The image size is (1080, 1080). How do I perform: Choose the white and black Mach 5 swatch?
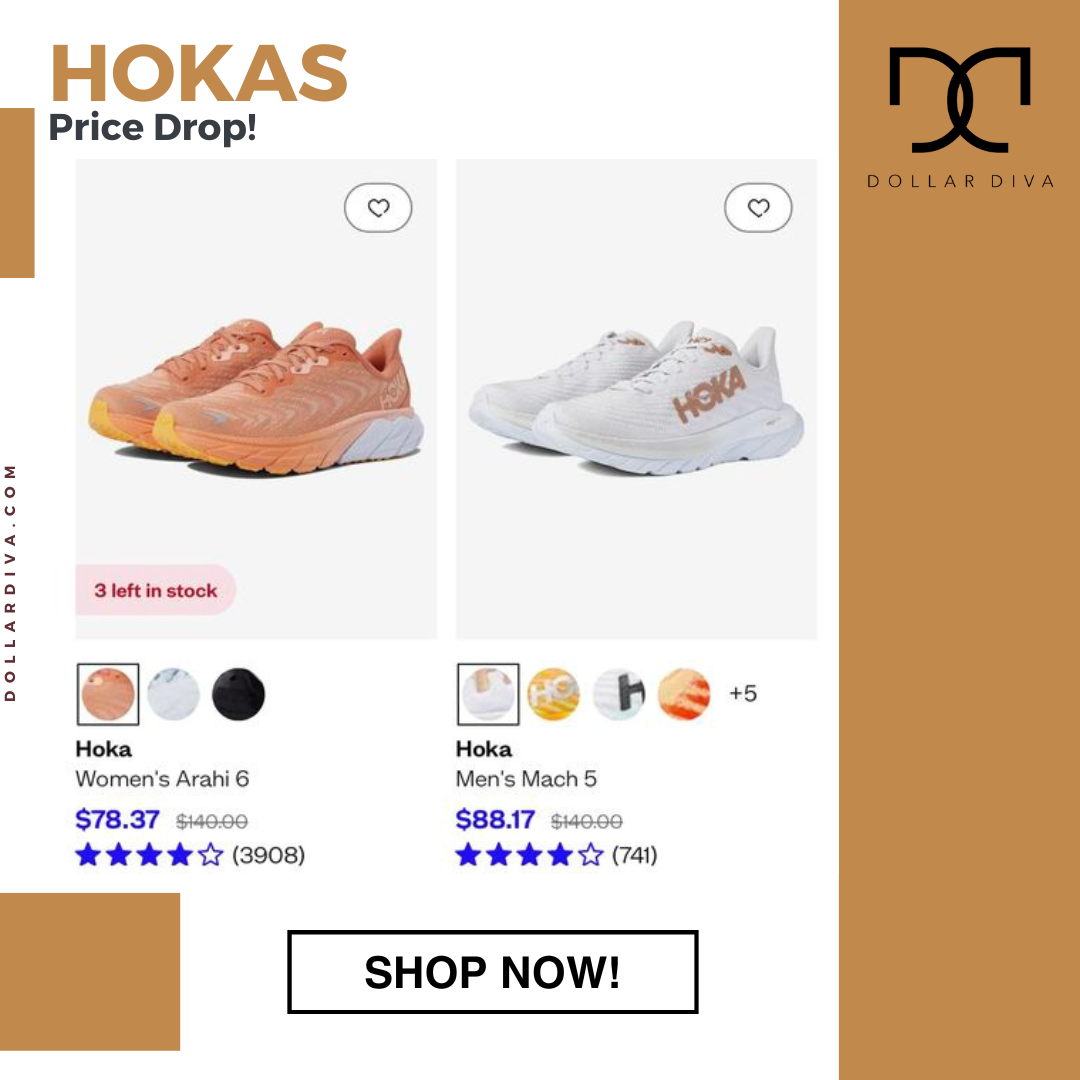coord(619,694)
